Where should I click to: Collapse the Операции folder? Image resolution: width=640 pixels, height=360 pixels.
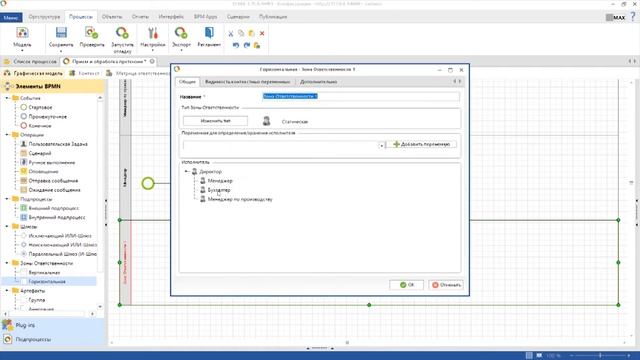[7, 135]
